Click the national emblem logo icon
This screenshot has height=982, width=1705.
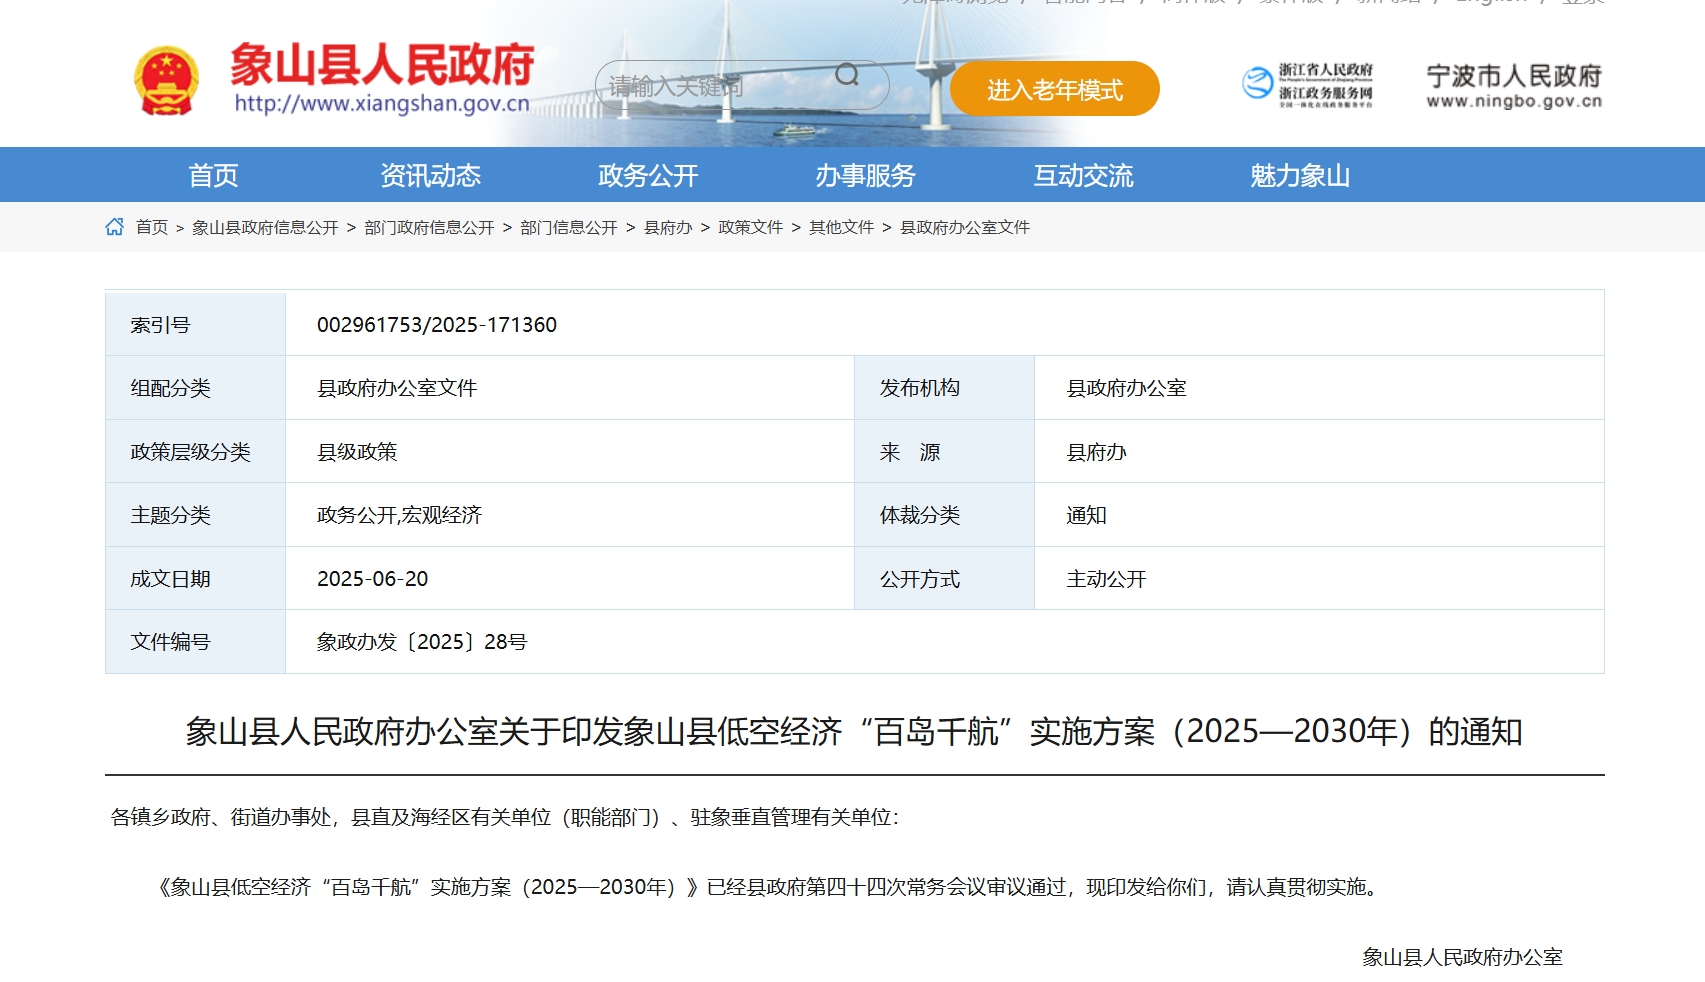tap(166, 81)
